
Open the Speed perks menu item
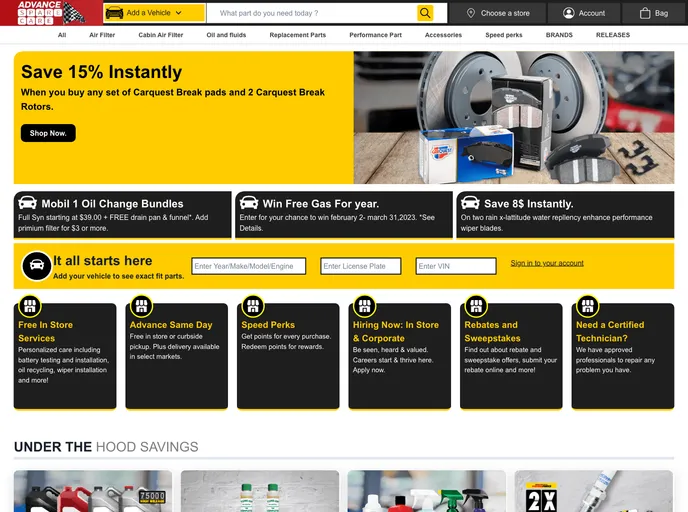[x=504, y=35]
